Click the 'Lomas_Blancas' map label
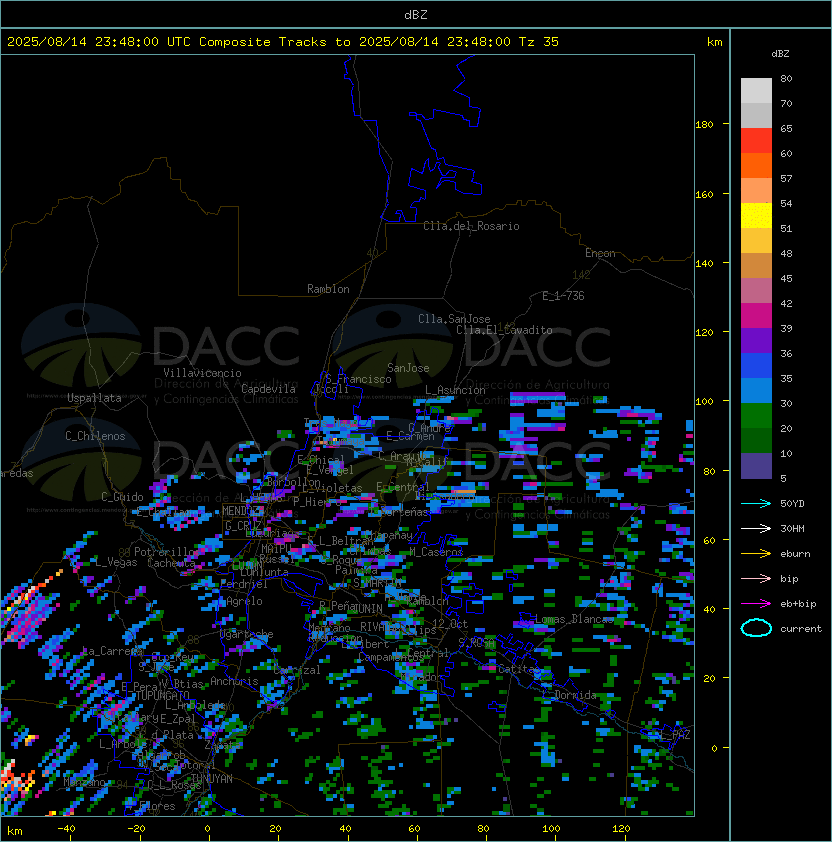 [574, 619]
